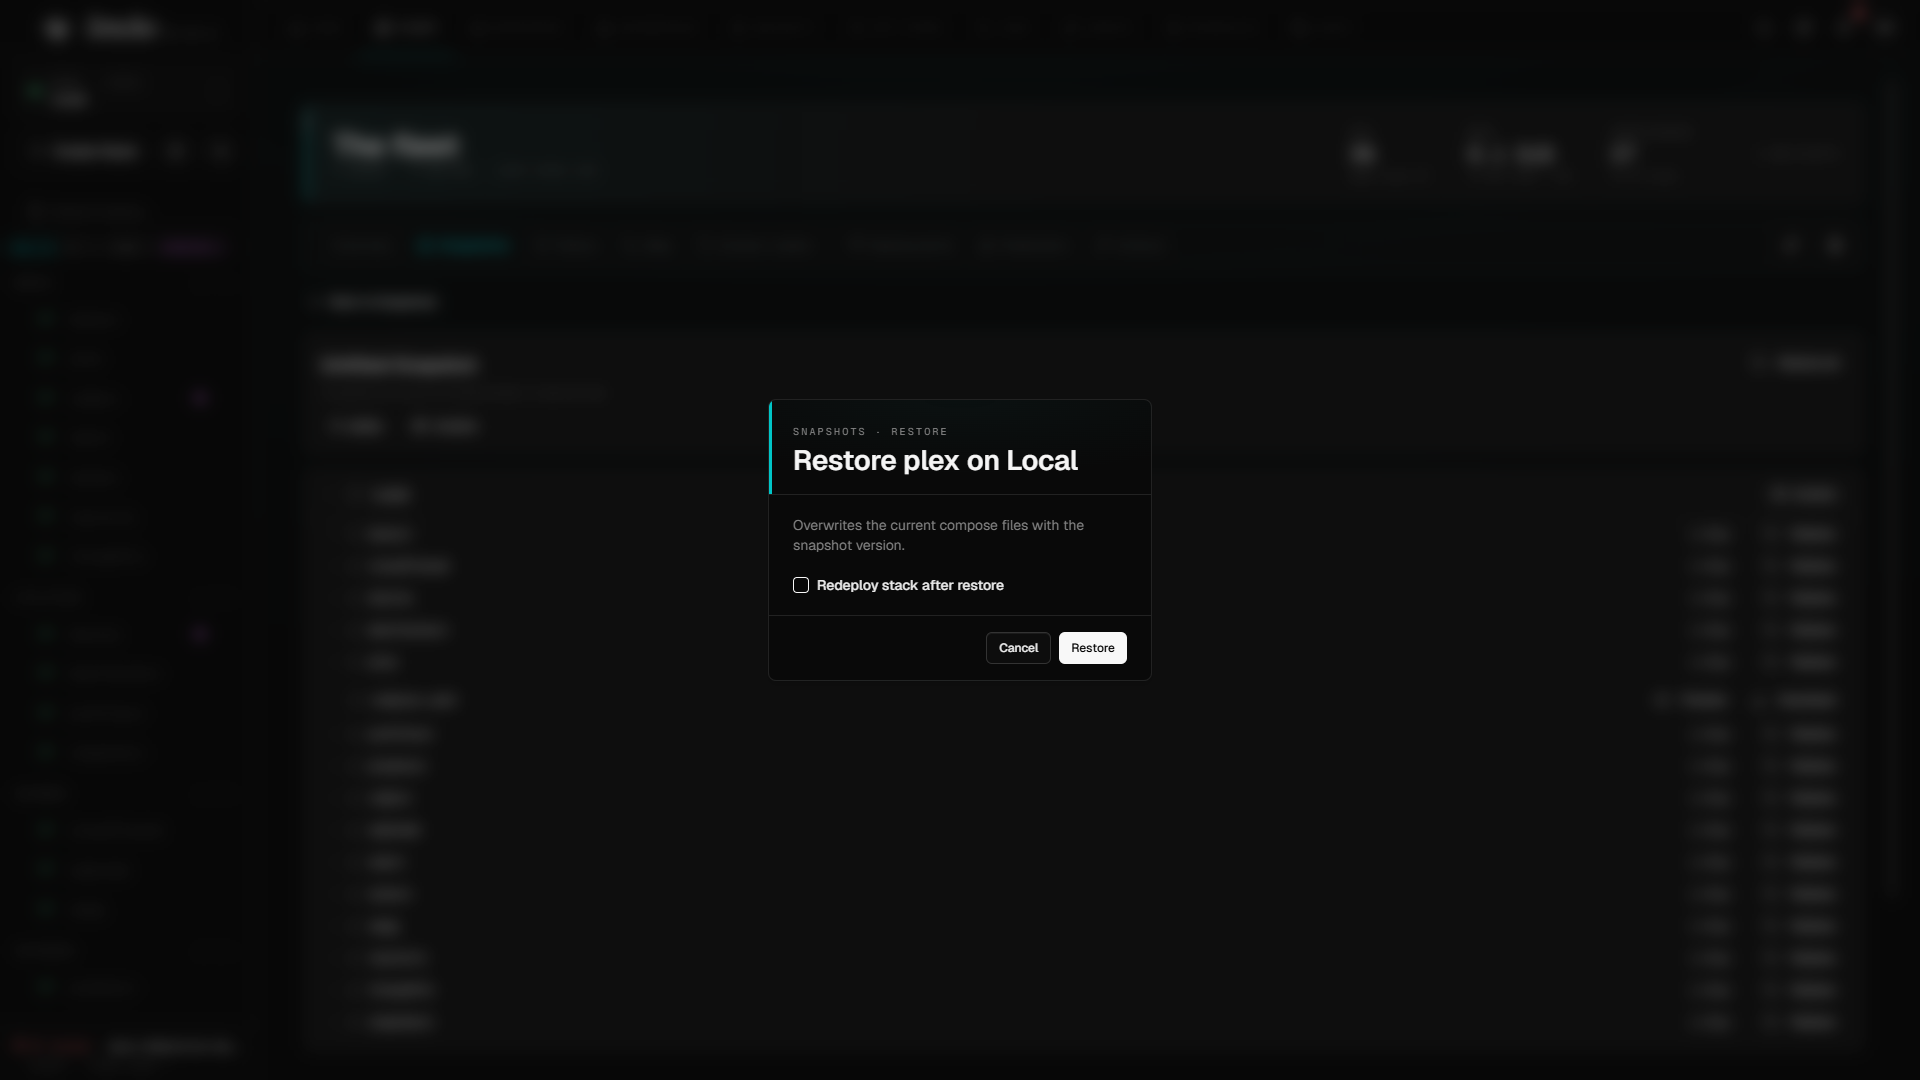Cancel the restore dialog

click(x=1018, y=648)
